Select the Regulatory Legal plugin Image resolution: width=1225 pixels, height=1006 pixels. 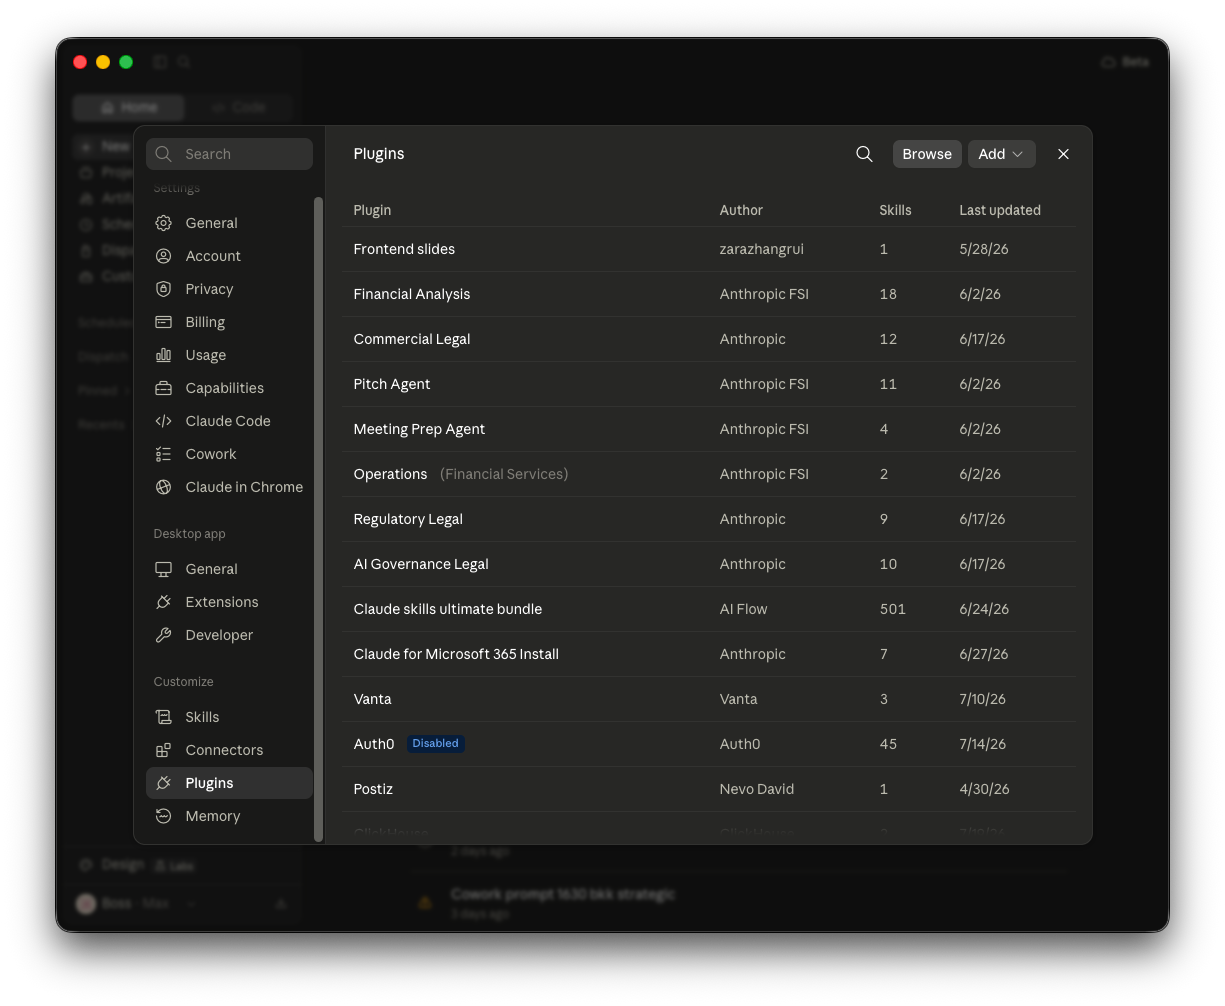point(408,519)
